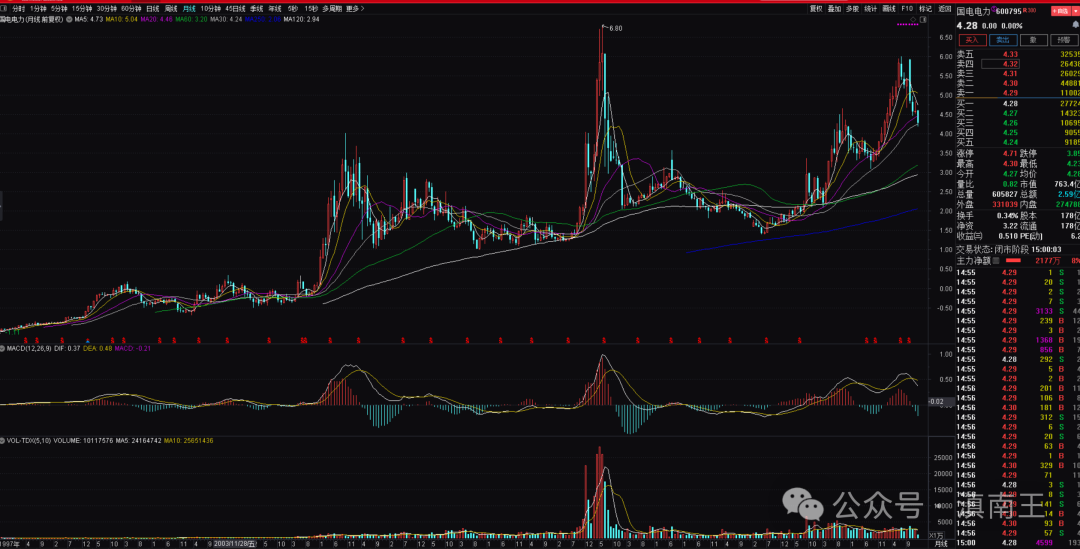The width and height of the screenshot is (1080, 549).
Task: Switch to 日线 daily chart
Action: [153, 9]
